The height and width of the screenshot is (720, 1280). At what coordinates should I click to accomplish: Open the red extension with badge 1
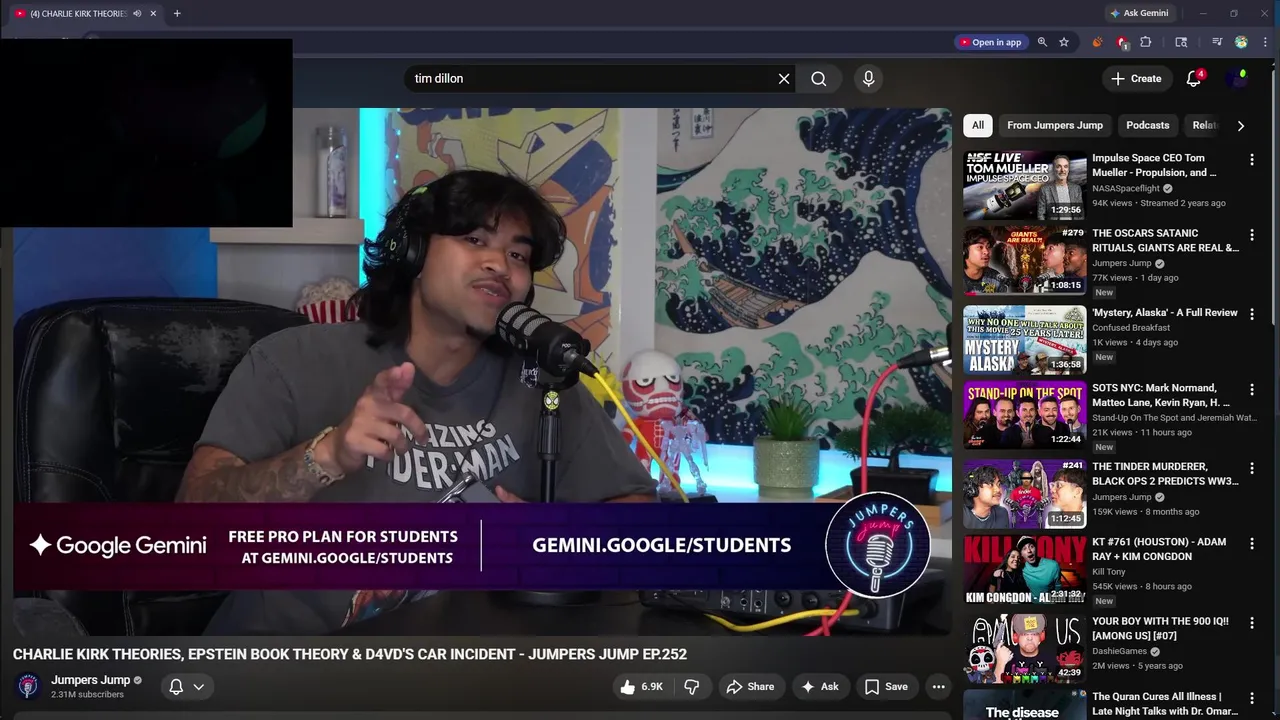point(1122,42)
